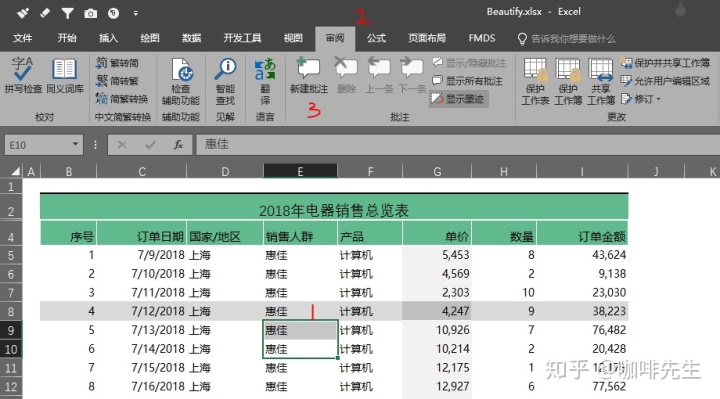Select column G header
This screenshot has height=399, width=720.
[437, 171]
